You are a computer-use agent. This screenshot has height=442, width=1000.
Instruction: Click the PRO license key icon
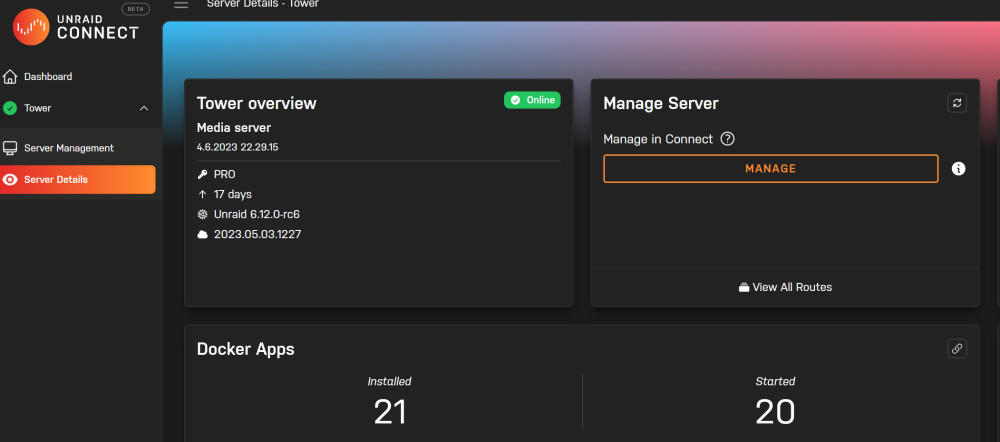coord(203,174)
